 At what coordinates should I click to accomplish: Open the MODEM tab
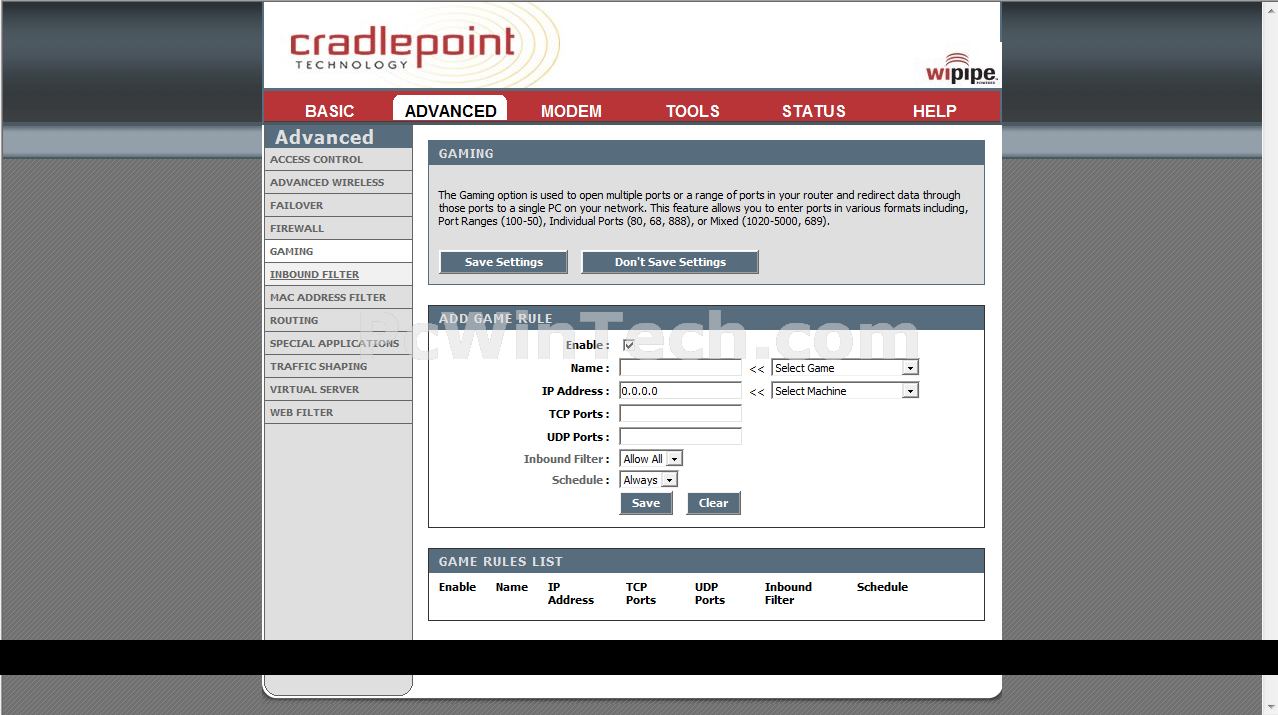point(571,111)
